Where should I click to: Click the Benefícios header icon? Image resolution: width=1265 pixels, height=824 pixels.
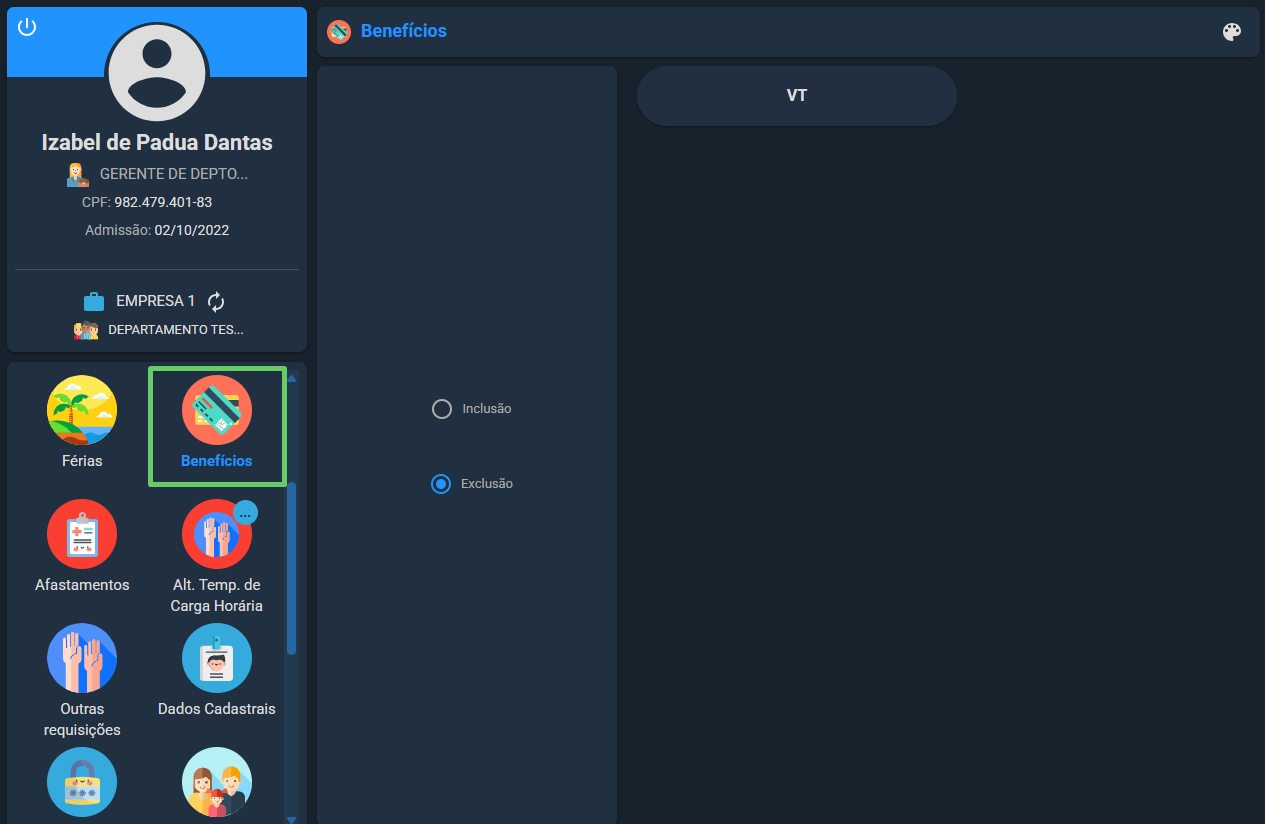tap(339, 31)
